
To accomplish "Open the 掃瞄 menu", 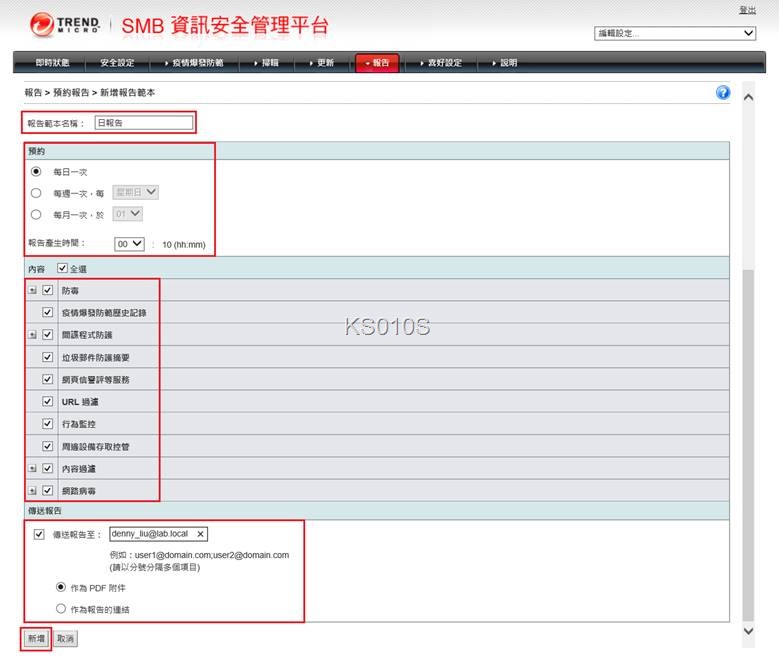I will pos(267,63).
